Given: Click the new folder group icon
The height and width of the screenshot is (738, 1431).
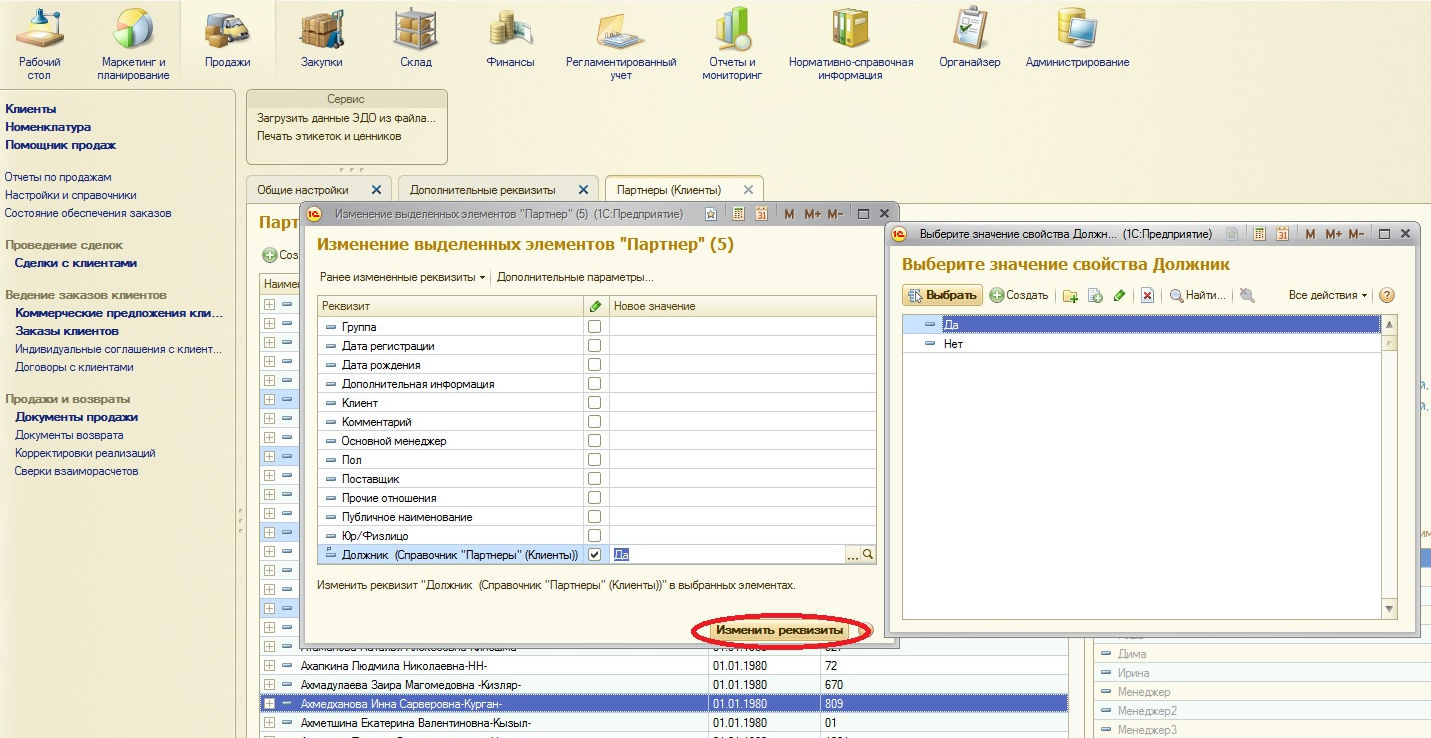Looking at the screenshot, I should coord(1070,296).
